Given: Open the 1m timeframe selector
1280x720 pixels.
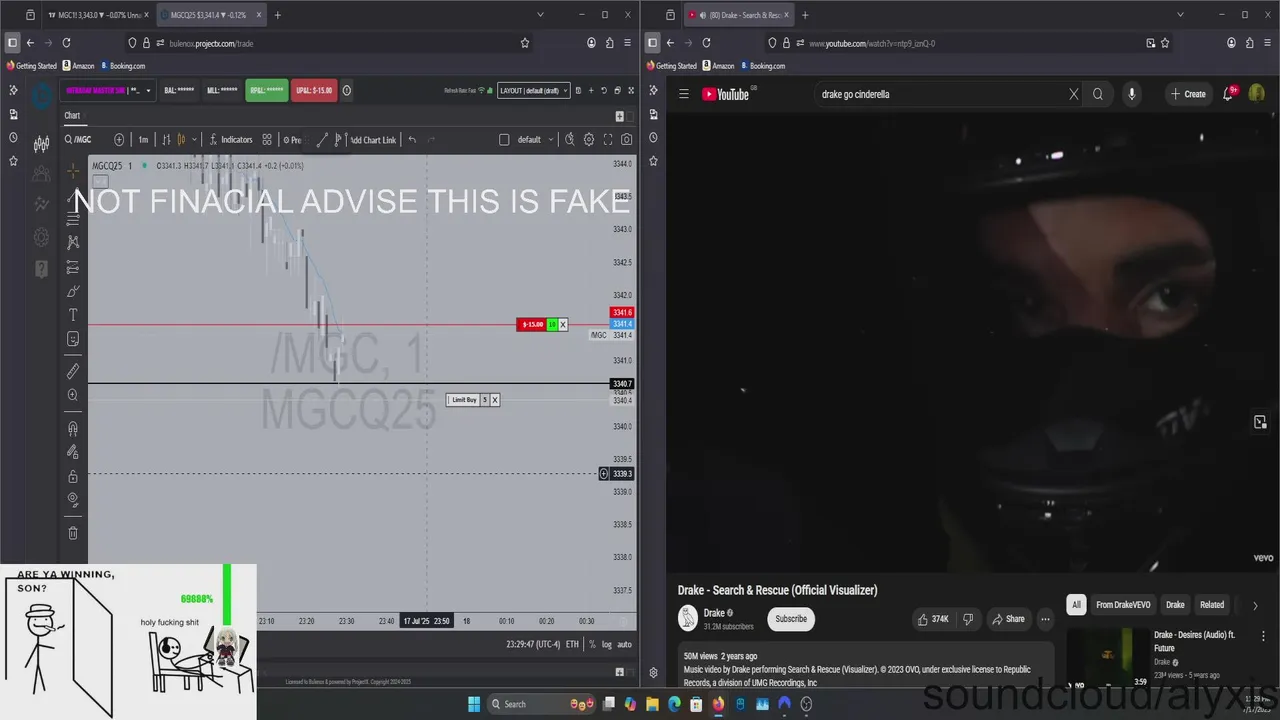Looking at the screenshot, I should coord(143,140).
